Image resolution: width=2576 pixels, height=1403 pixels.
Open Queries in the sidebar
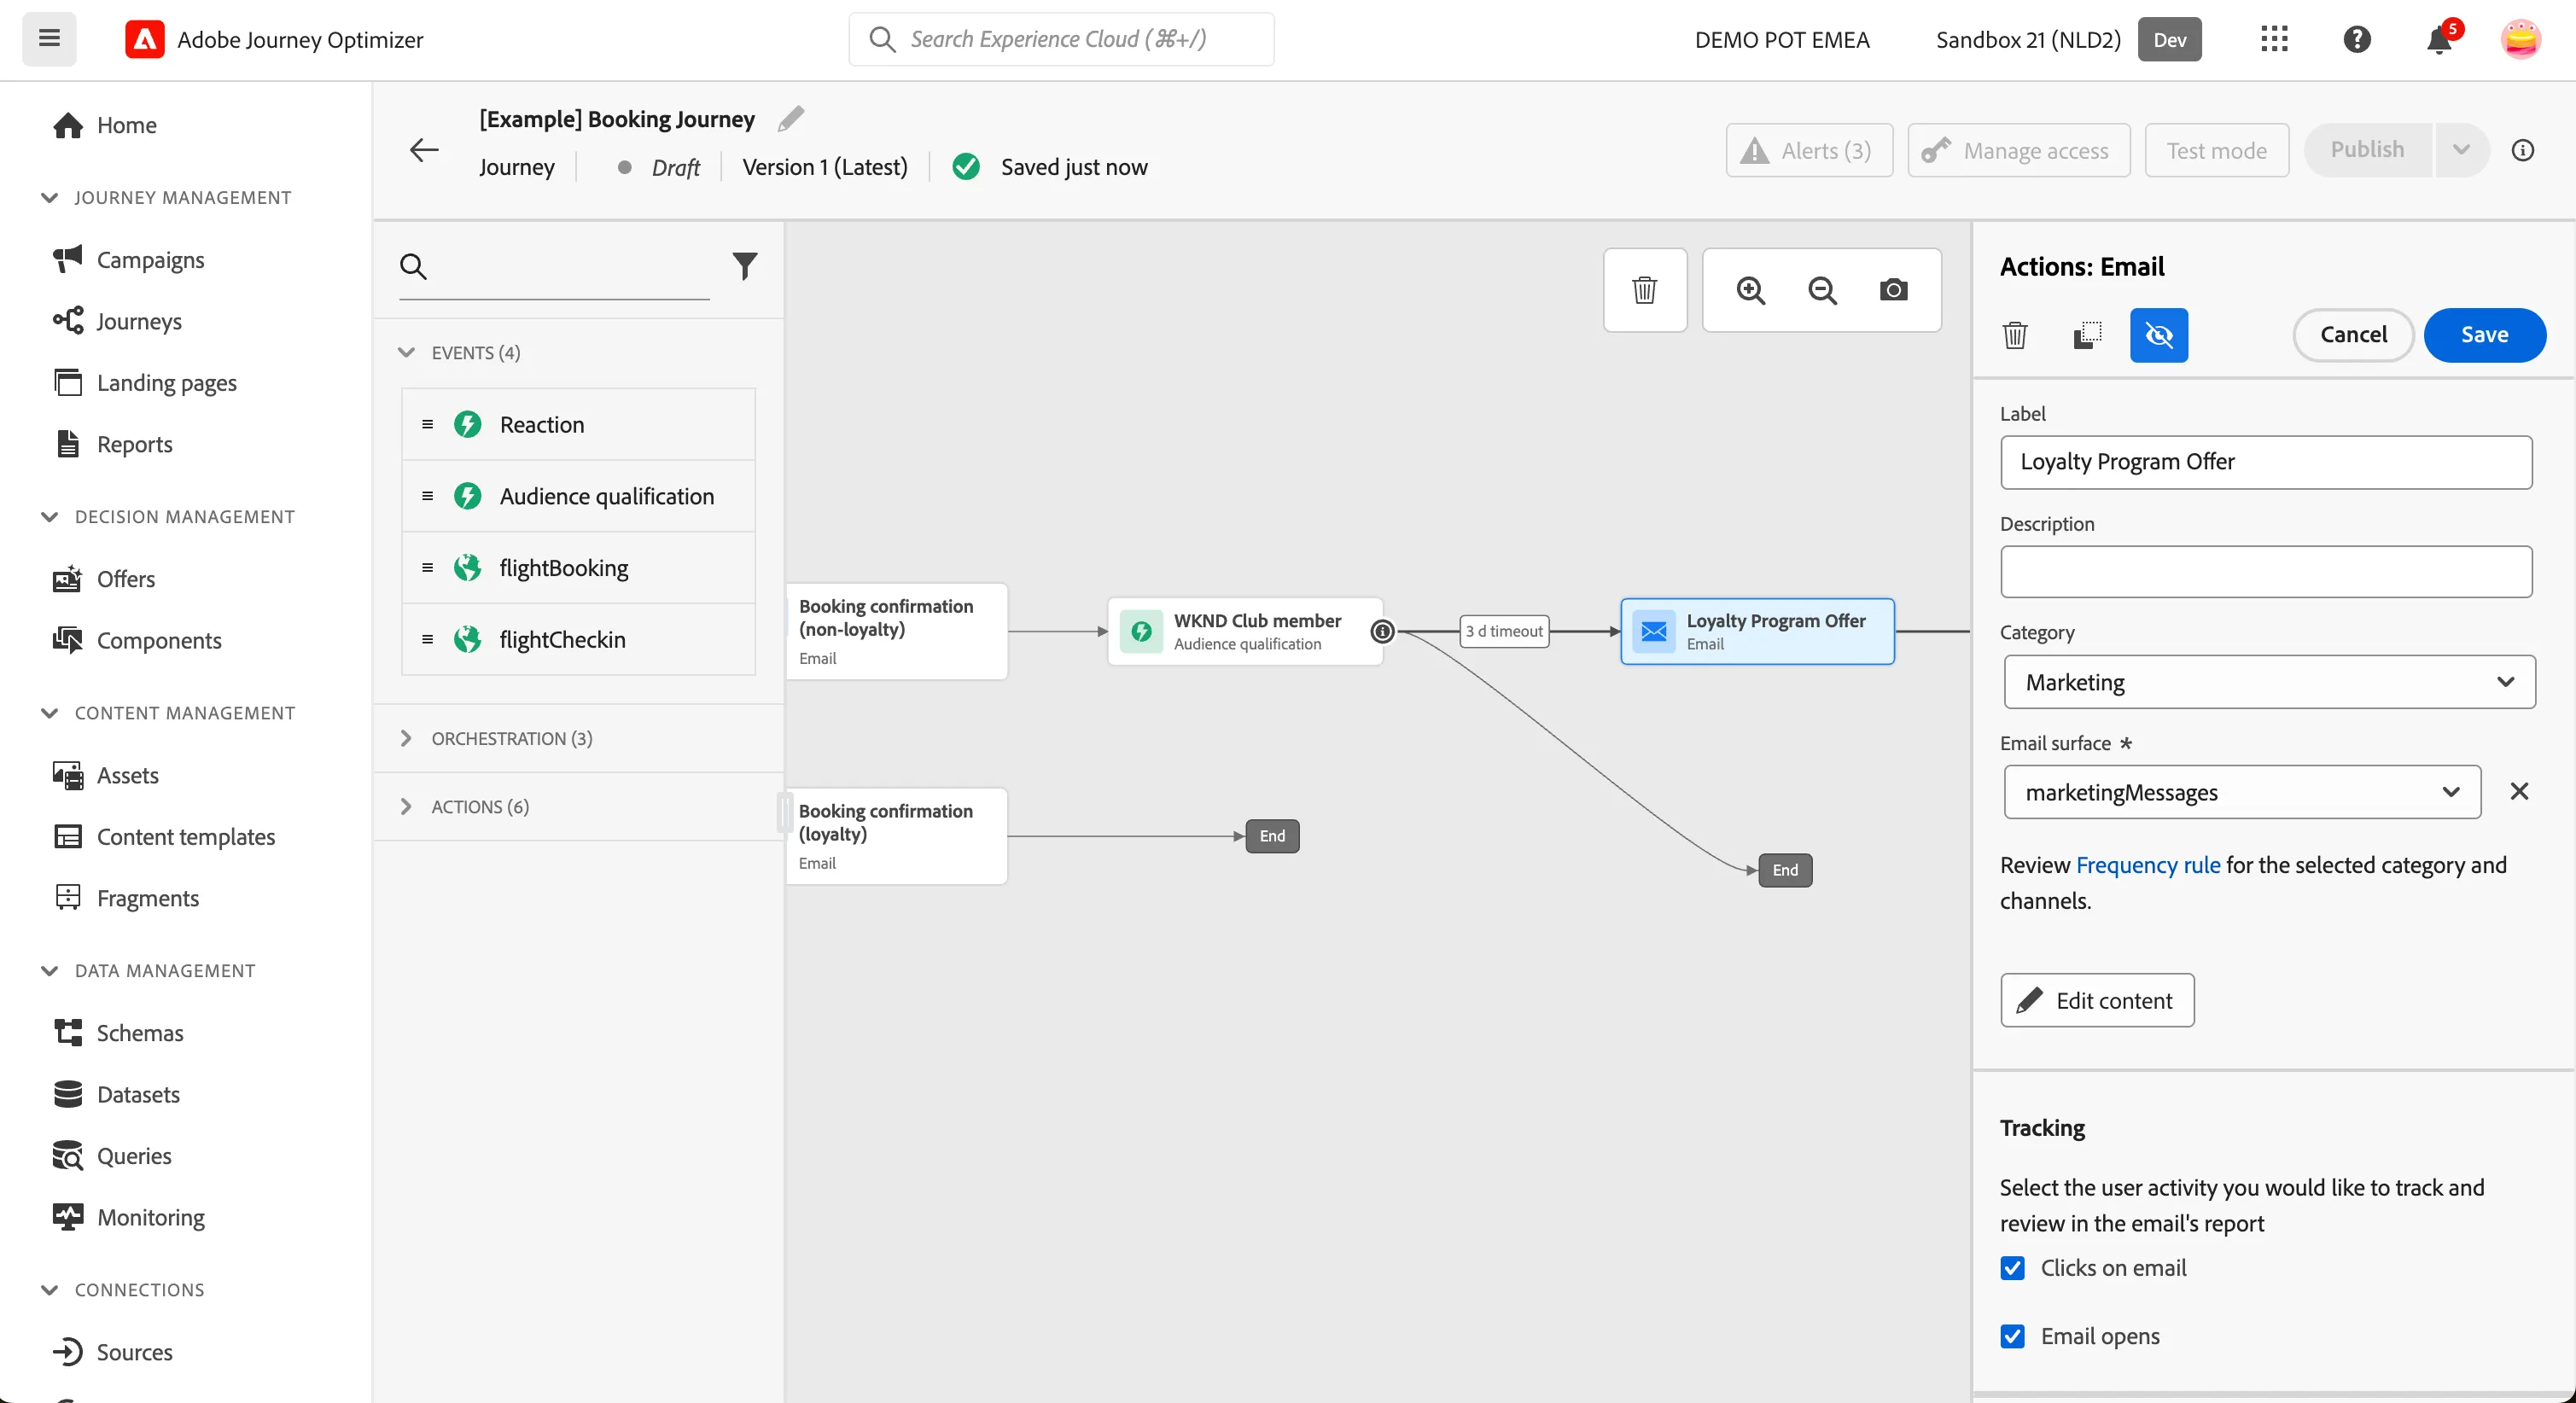(x=134, y=1156)
